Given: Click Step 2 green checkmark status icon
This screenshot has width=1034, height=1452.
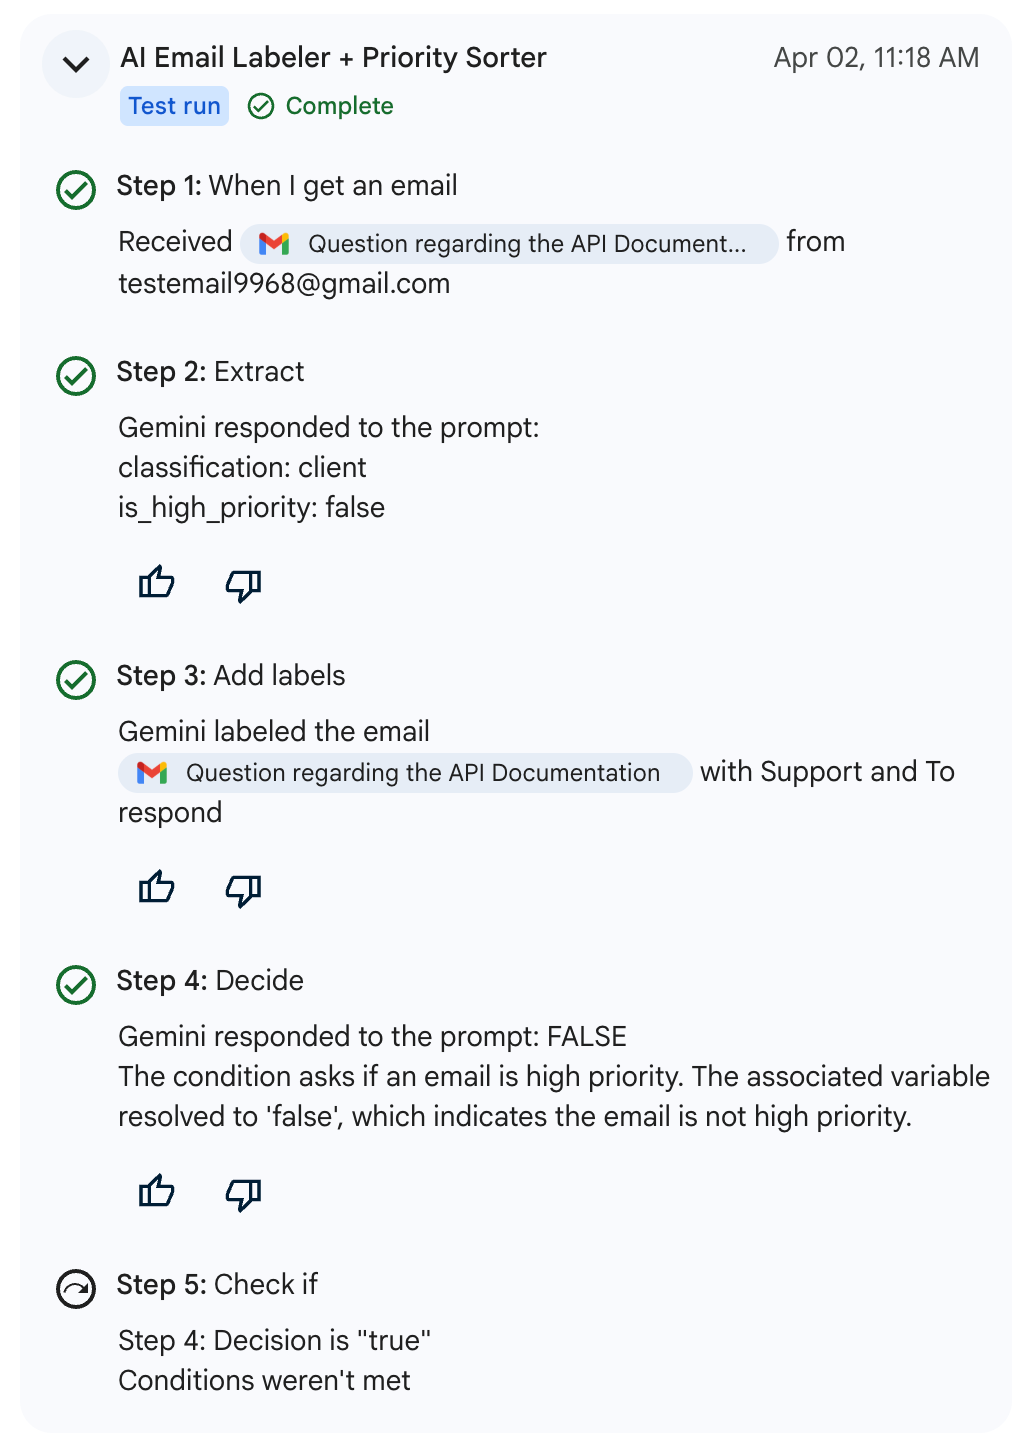Looking at the screenshot, I should (x=76, y=376).
